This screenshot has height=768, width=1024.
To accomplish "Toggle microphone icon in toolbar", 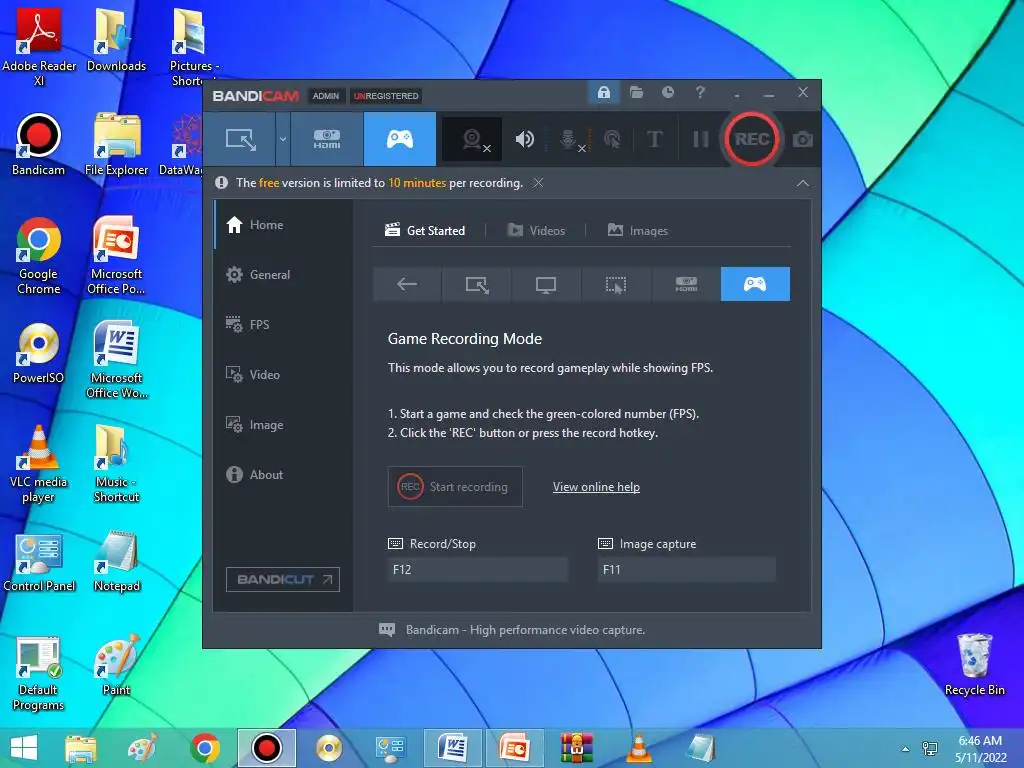I will click(569, 139).
